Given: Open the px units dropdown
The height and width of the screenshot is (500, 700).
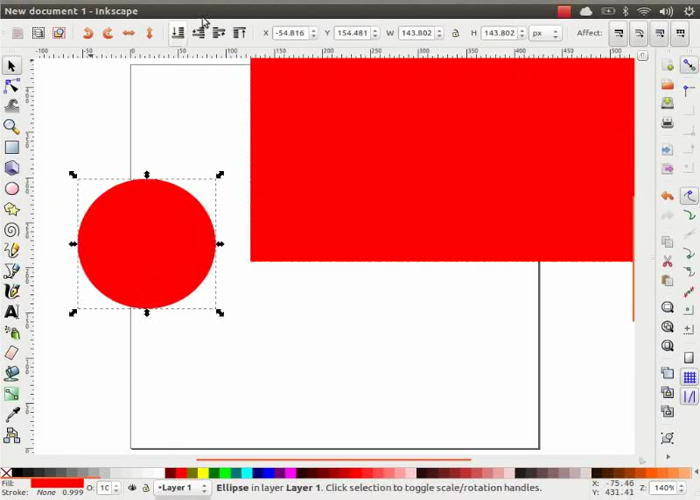Looking at the screenshot, I should tap(545, 33).
